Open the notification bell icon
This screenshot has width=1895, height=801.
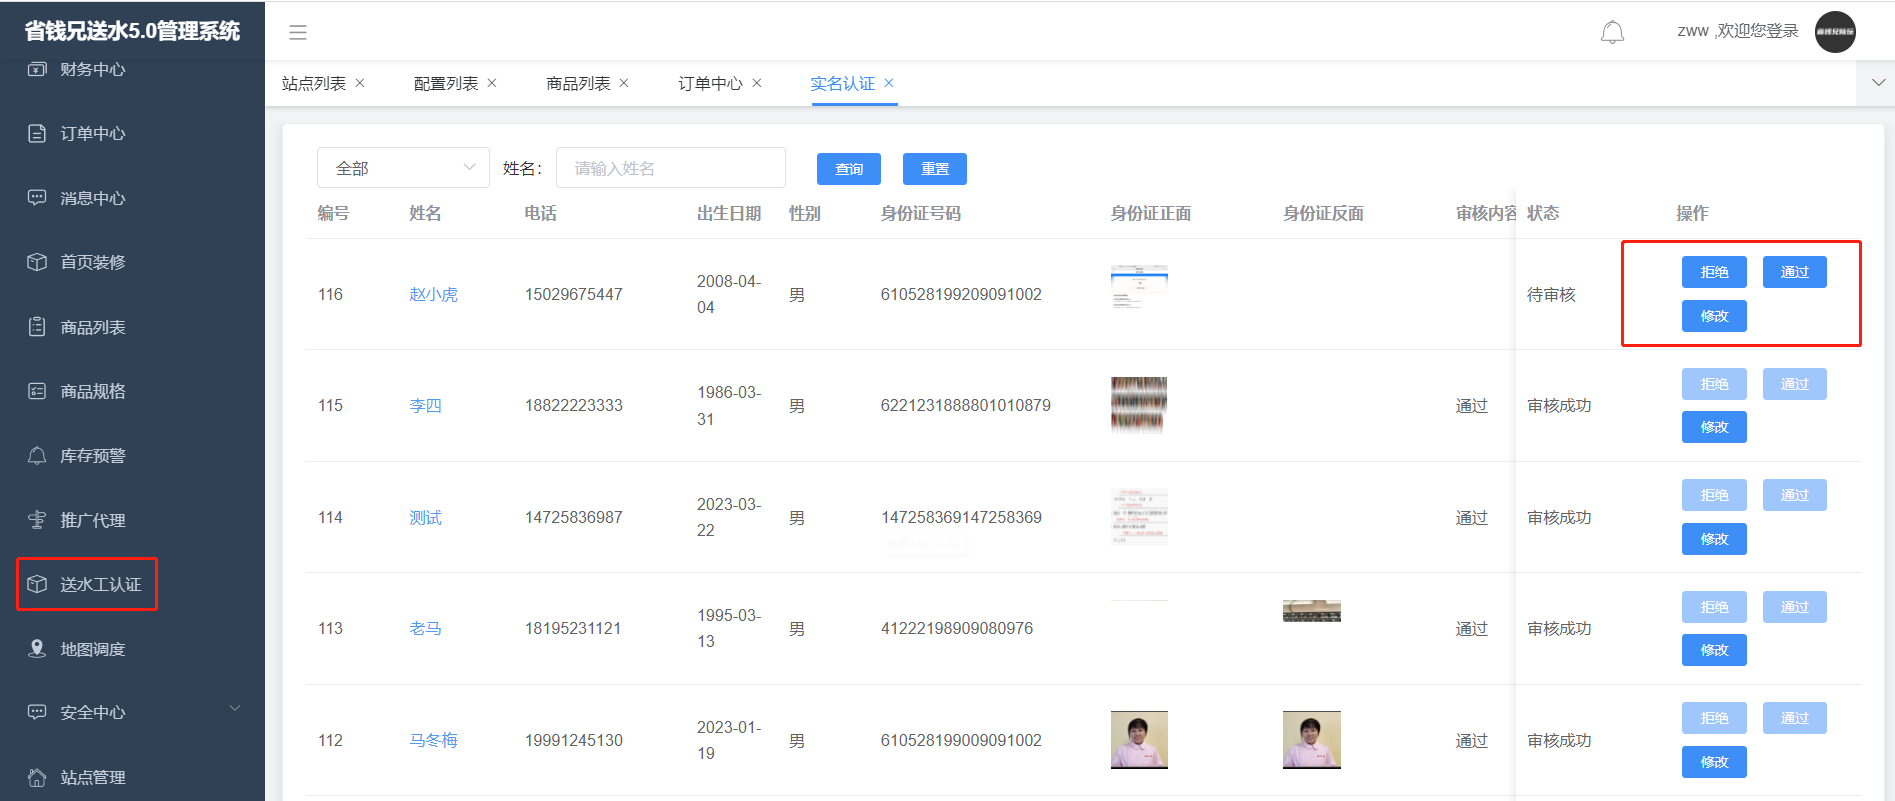[x=1612, y=32]
